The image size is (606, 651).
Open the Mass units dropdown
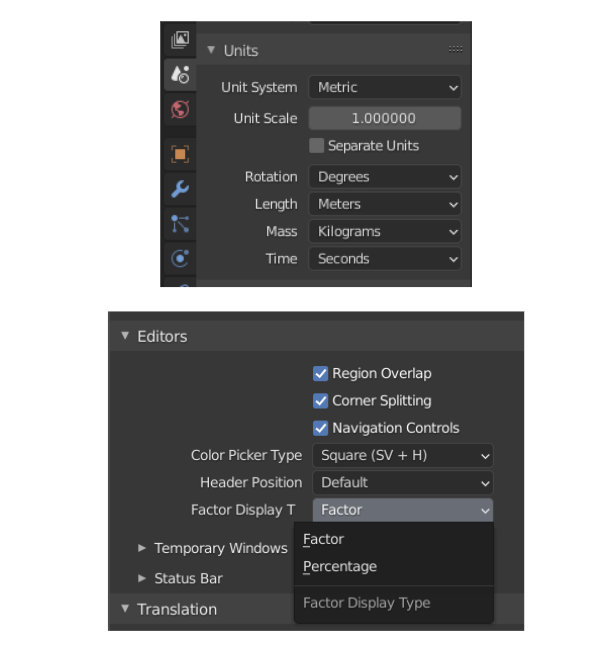[385, 232]
